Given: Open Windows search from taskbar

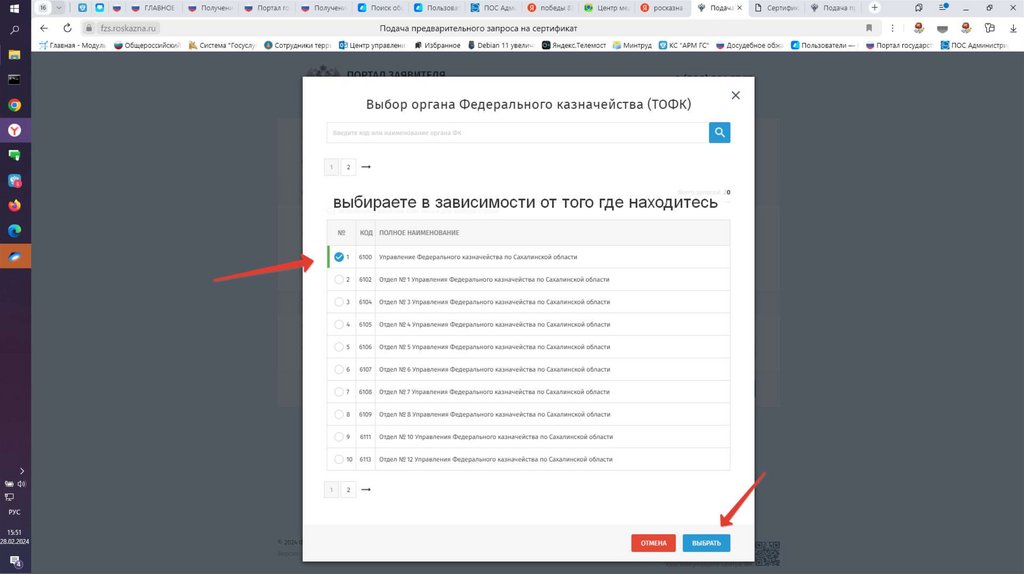Looking at the screenshot, I should pyautogui.click(x=14, y=31).
